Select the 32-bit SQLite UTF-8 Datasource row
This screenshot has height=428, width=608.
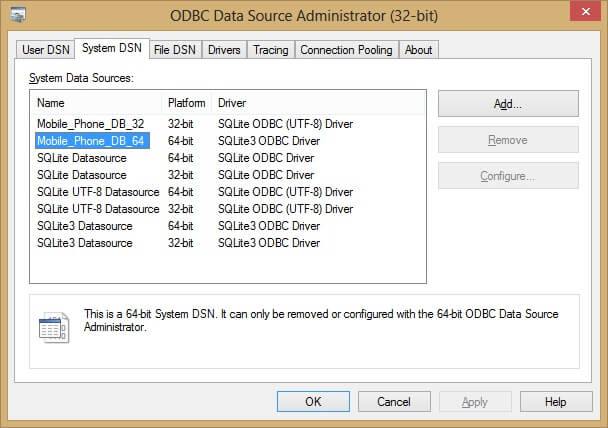(x=97, y=209)
